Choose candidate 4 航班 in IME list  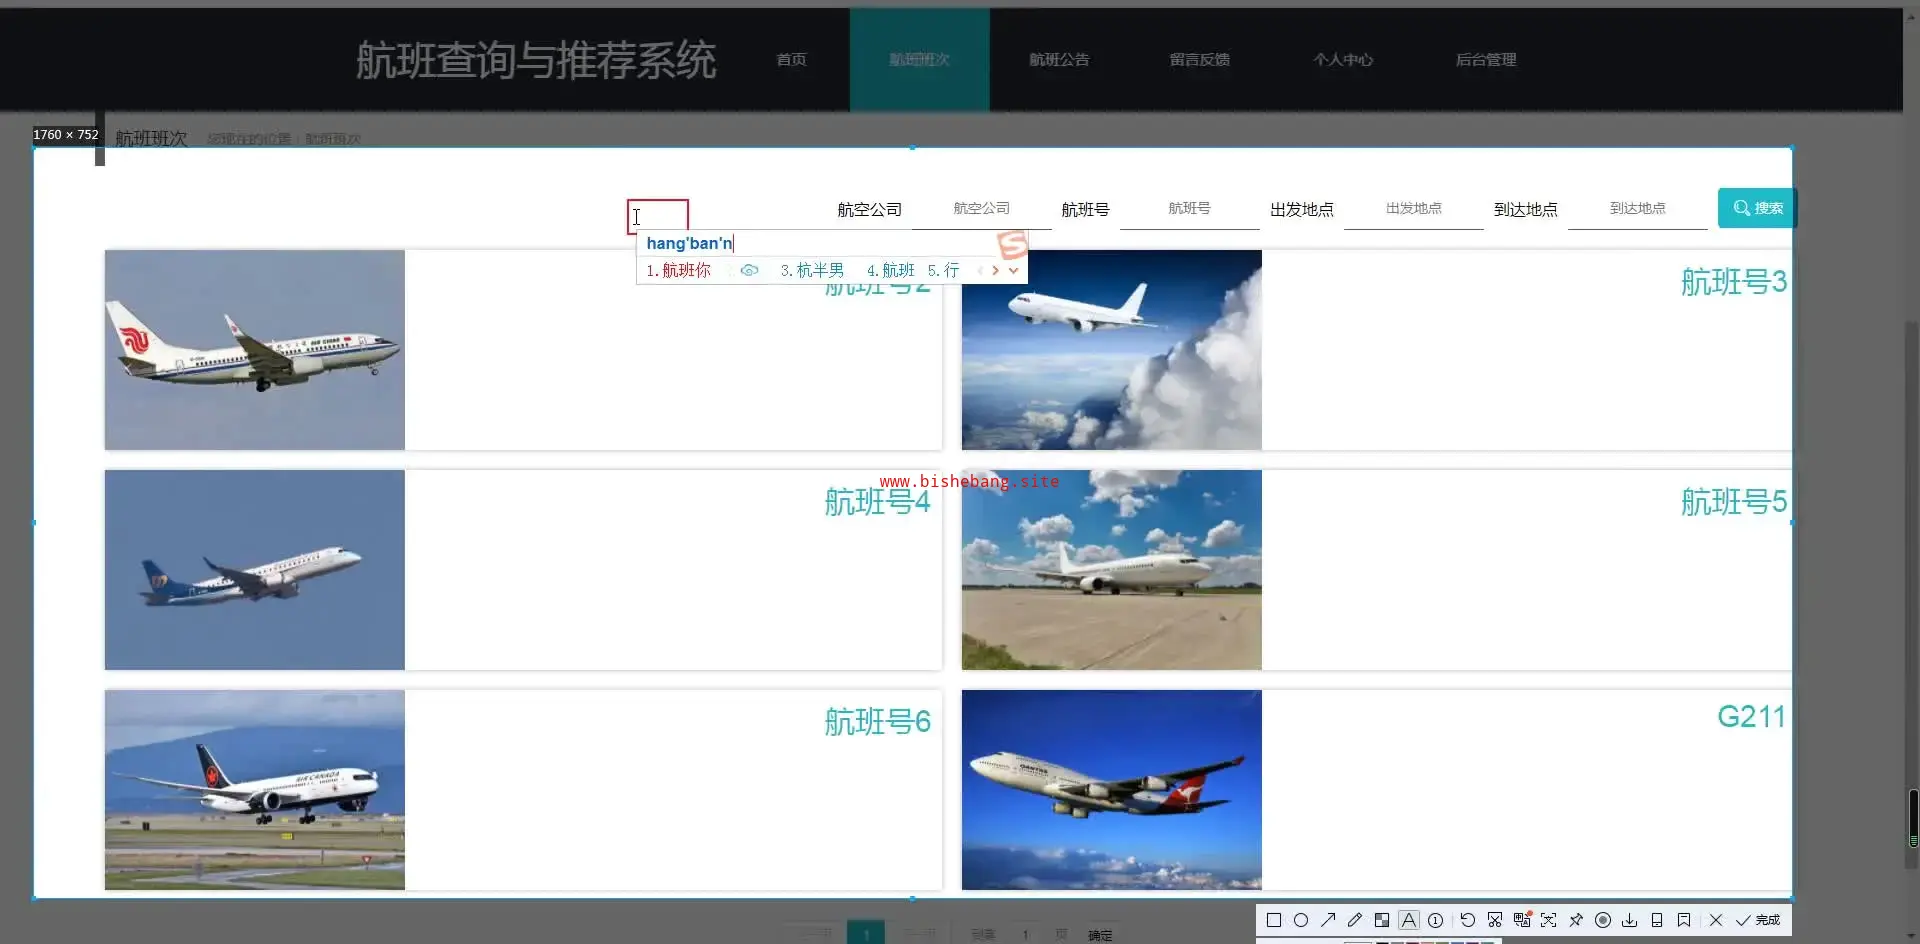(891, 270)
